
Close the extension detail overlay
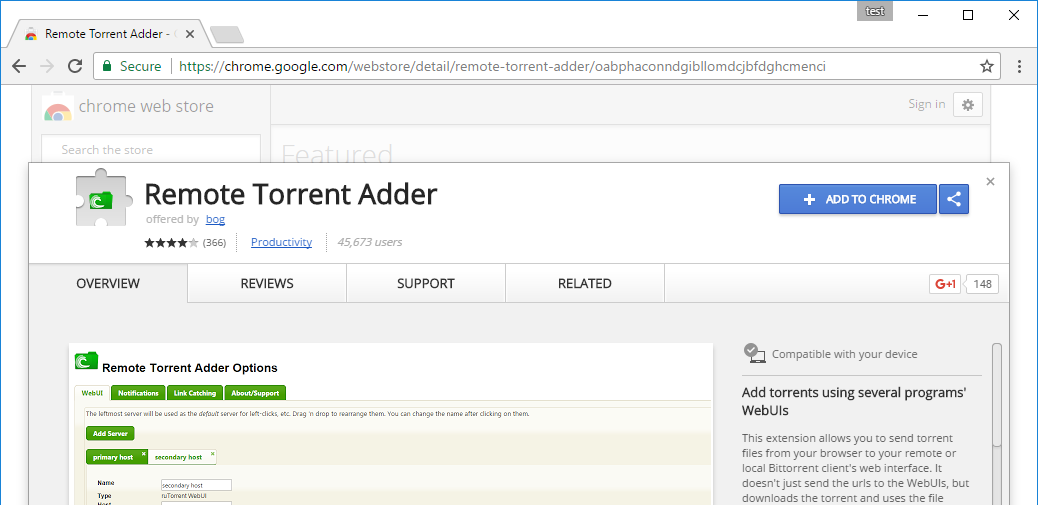[990, 182]
